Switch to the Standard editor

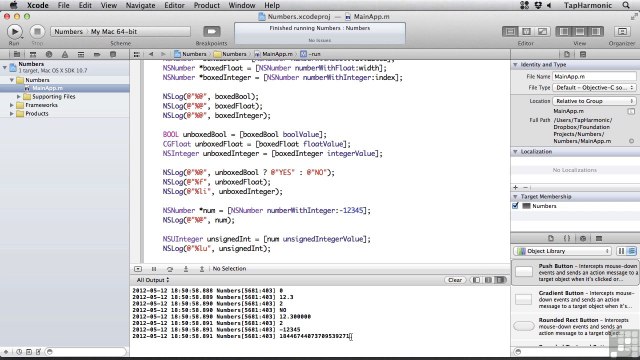tap(510, 31)
